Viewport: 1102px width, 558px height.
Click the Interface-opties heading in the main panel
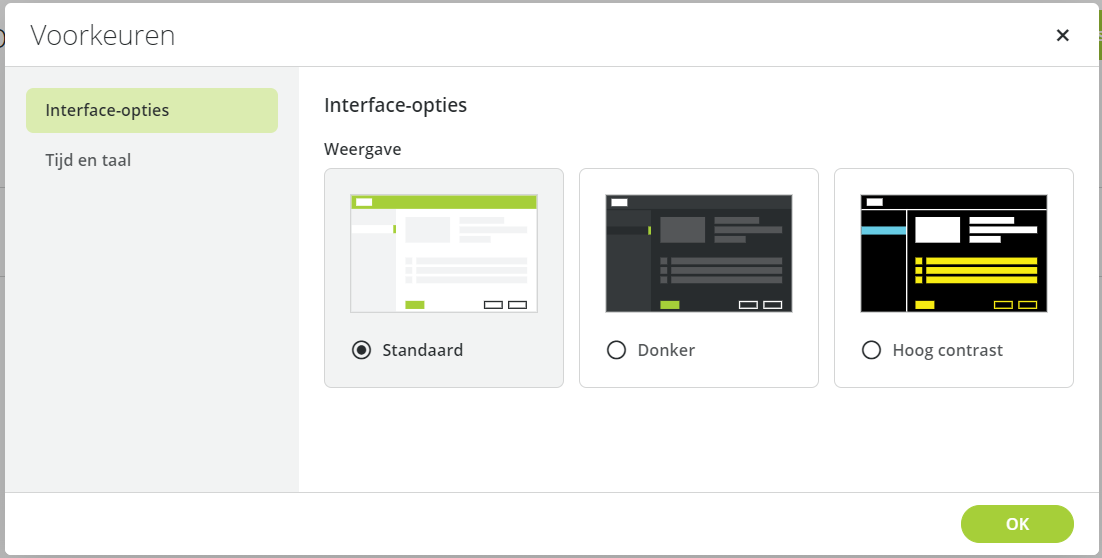click(396, 105)
